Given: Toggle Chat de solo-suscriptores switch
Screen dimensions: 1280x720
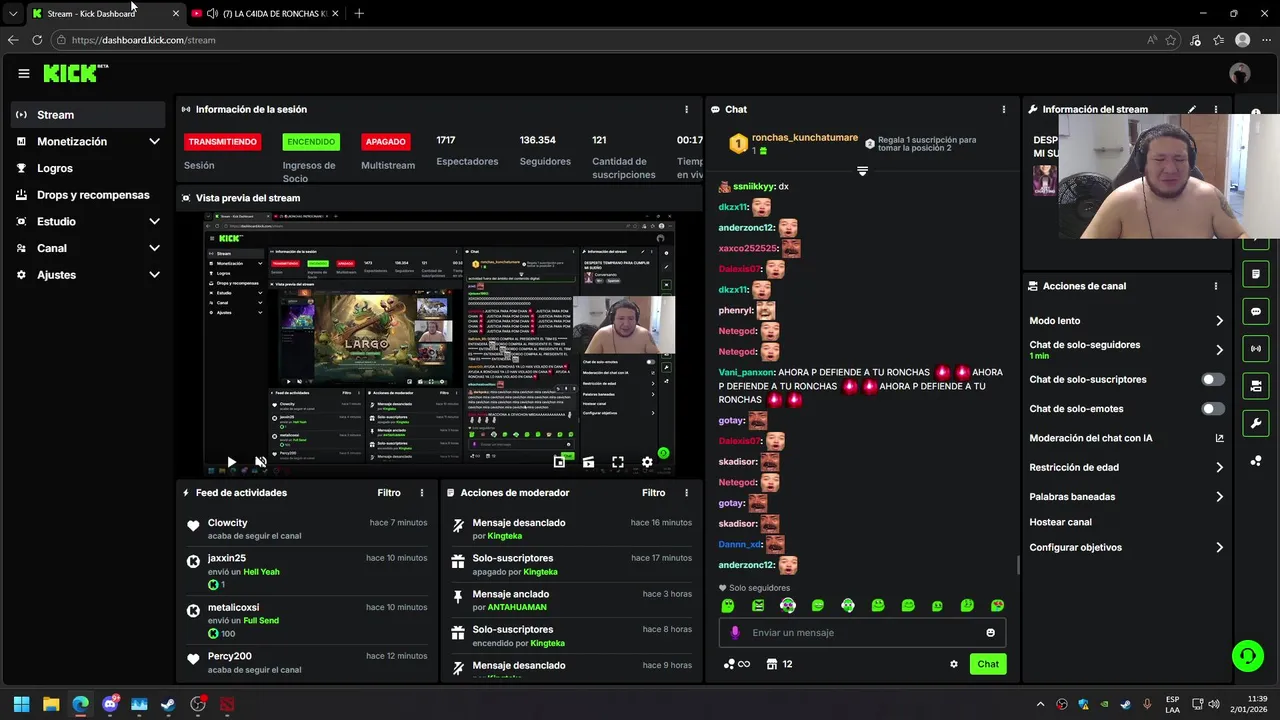Looking at the screenshot, I should coord(1213,380).
